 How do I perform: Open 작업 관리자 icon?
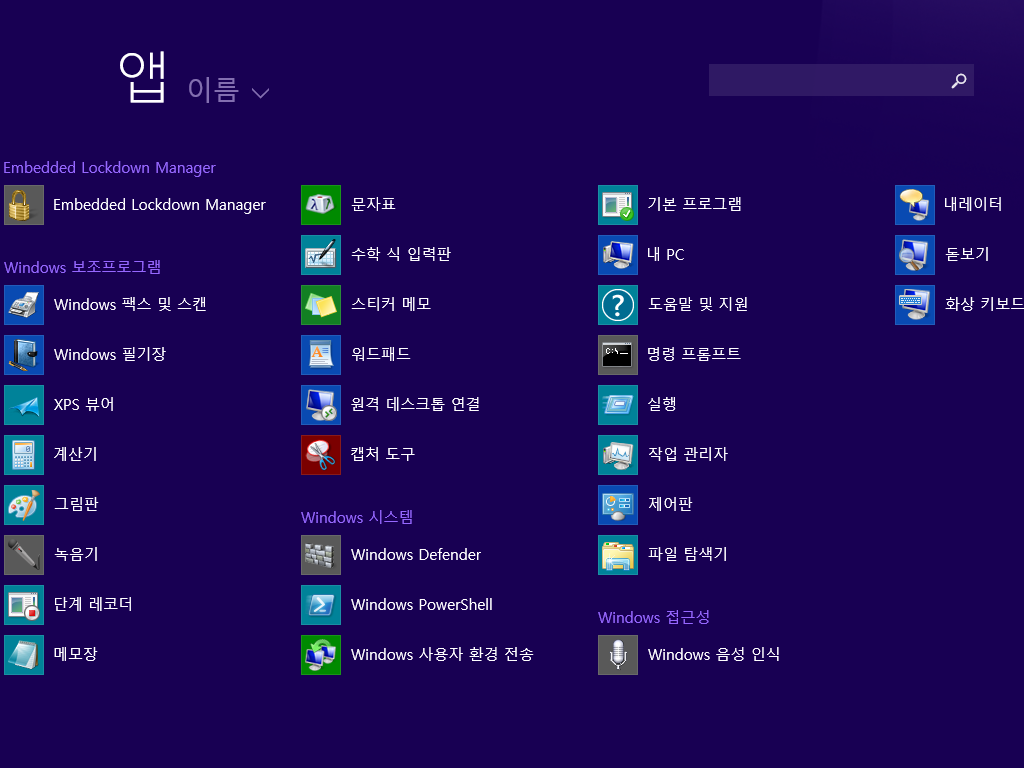[x=618, y=455]
